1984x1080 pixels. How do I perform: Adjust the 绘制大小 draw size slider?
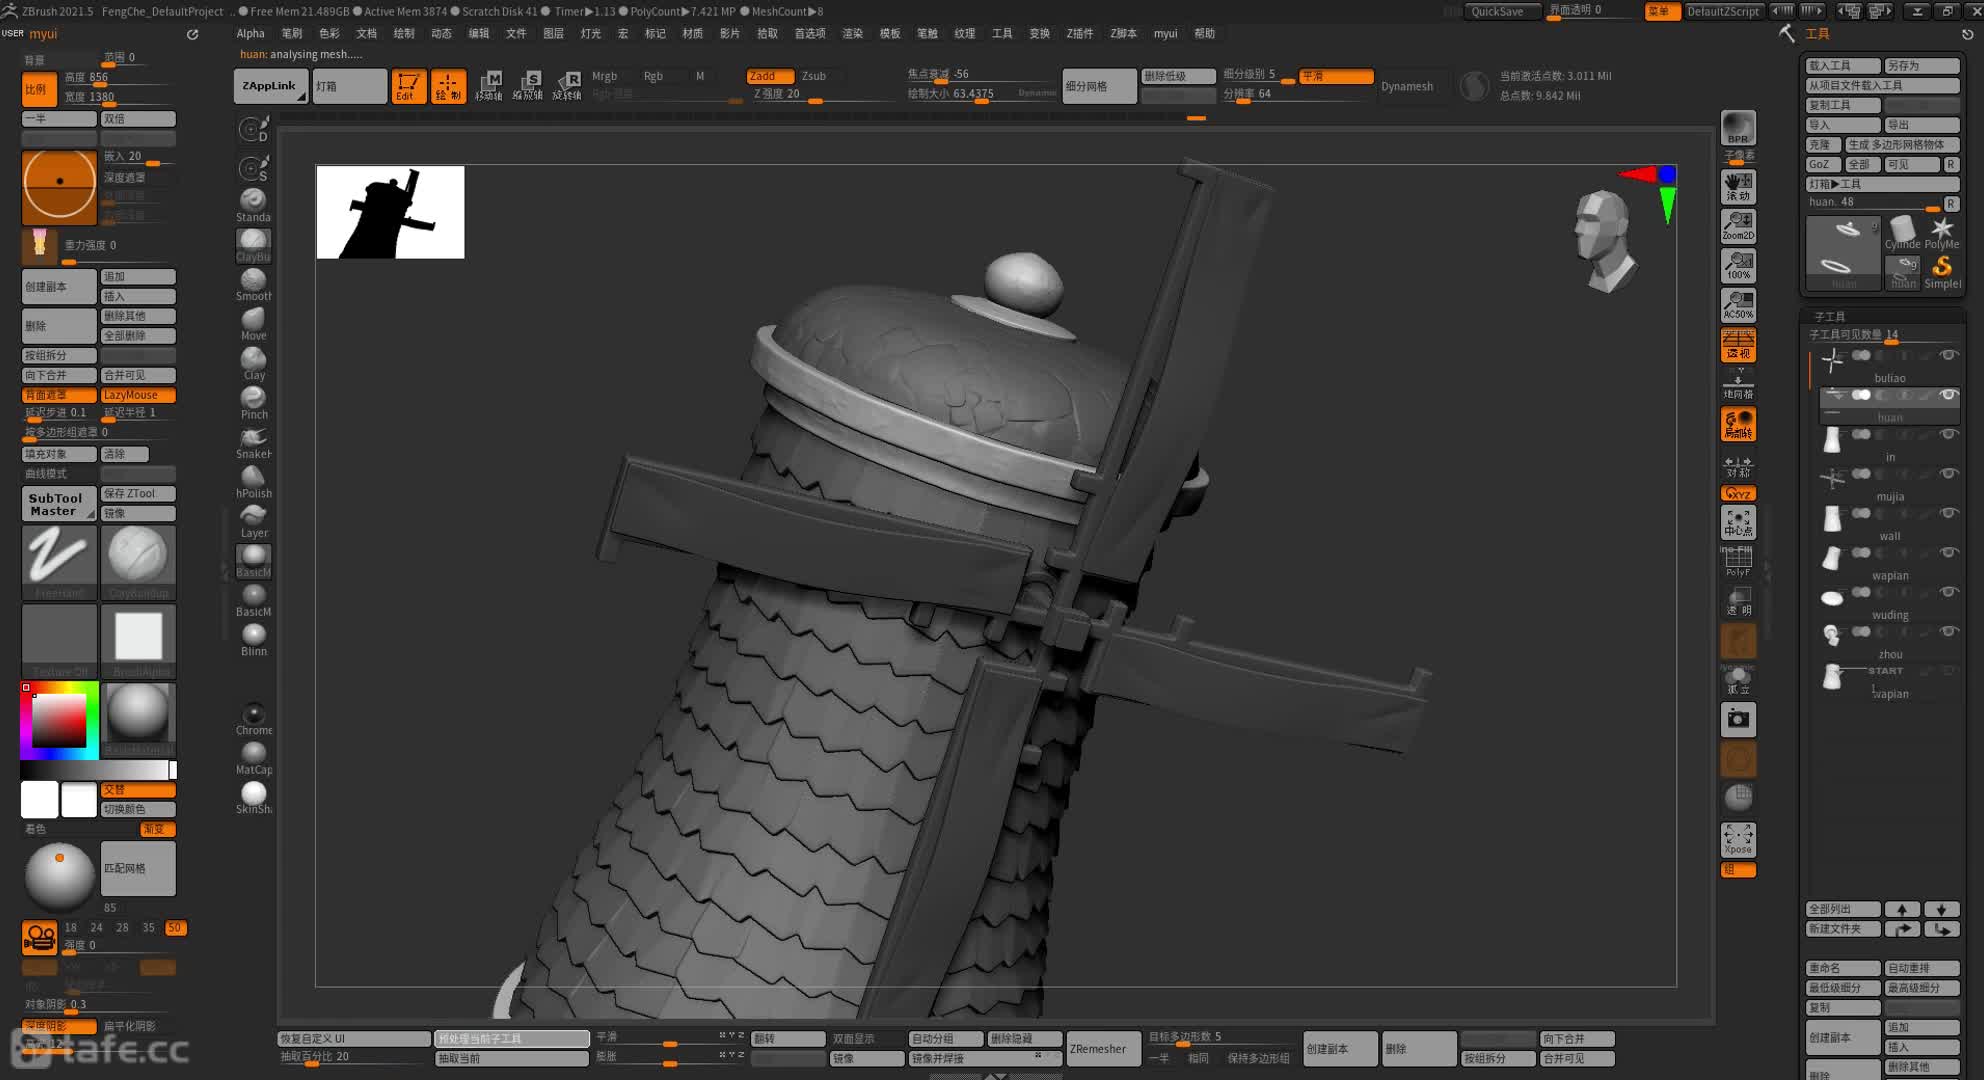[x=980, y=94]
